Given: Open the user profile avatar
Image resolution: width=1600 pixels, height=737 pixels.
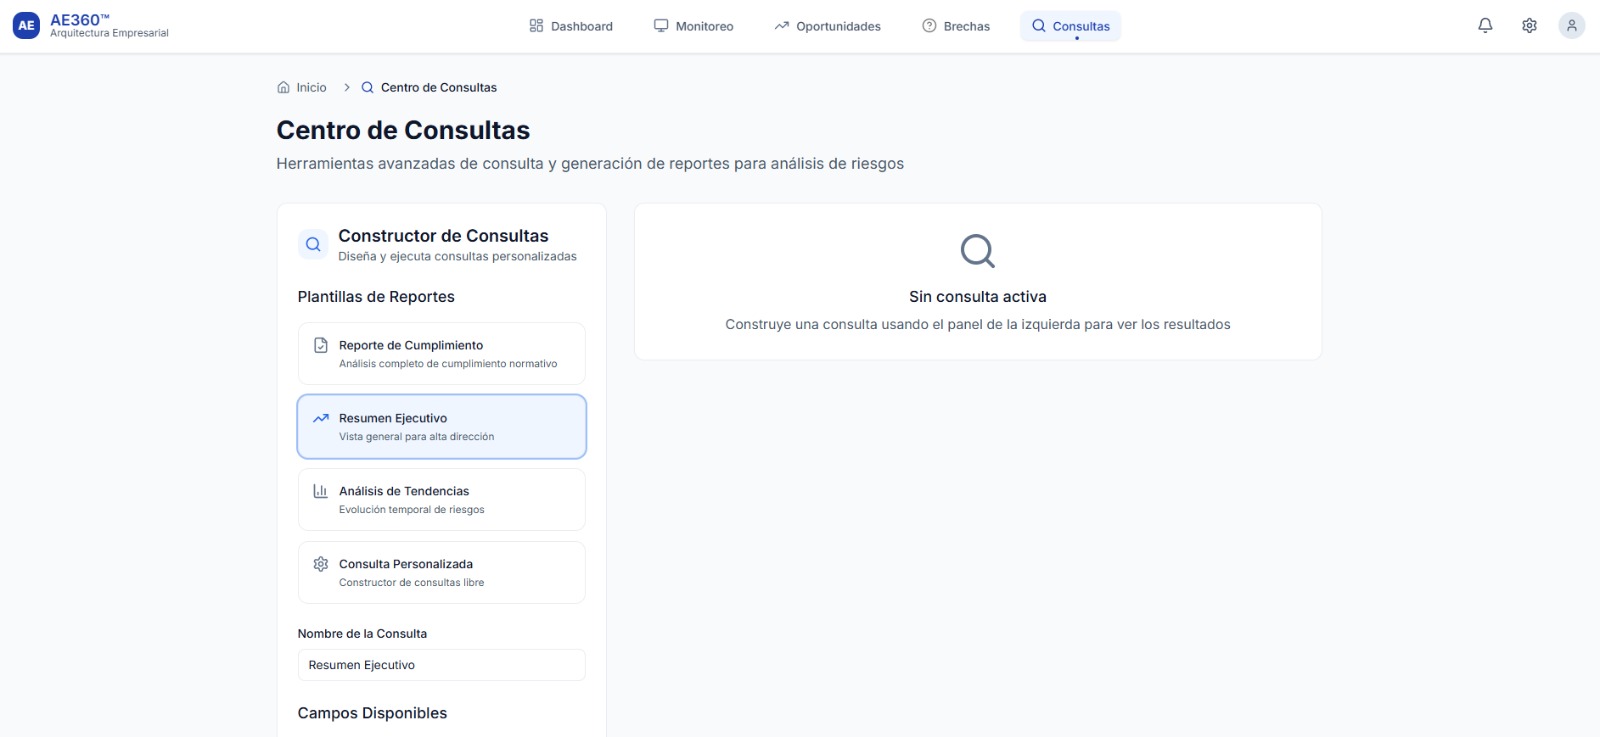Looking at the screenshot, I should 1571,26.
